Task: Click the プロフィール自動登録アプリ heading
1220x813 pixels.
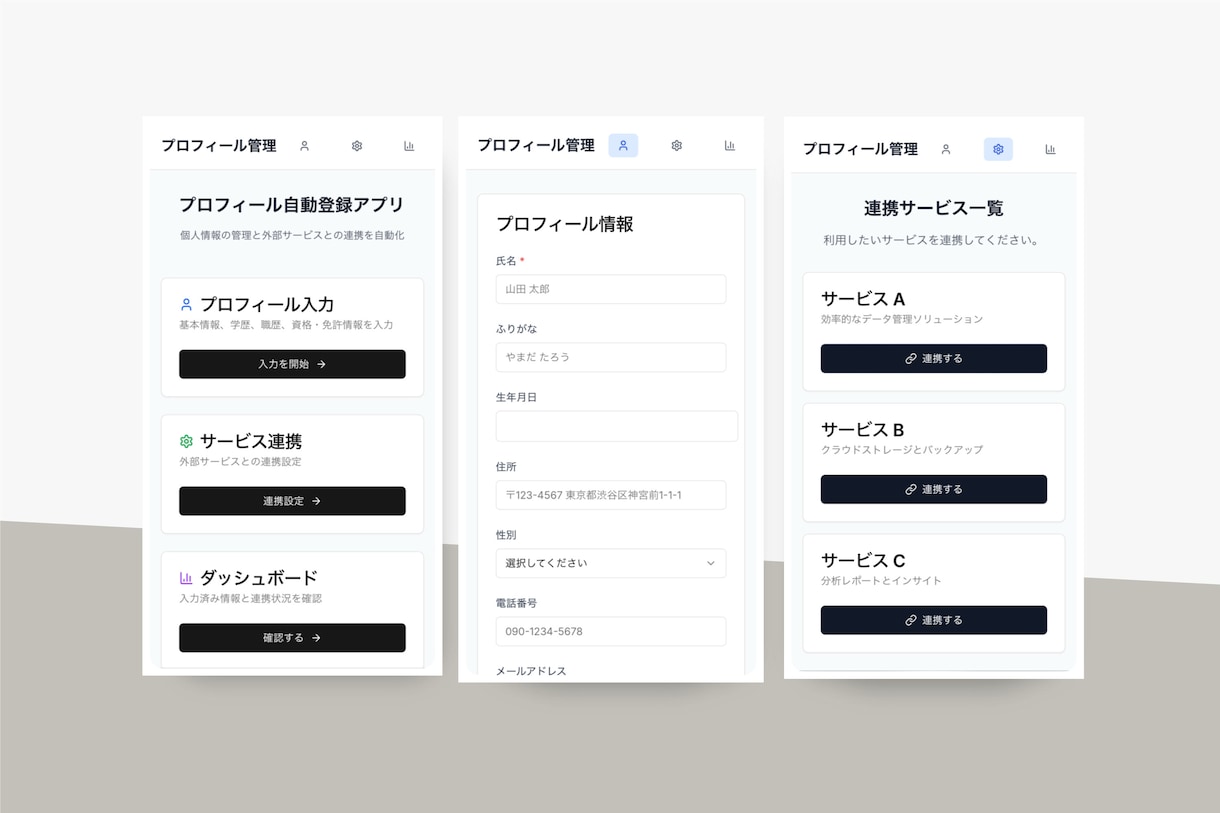Action: click(x=292, y=205)
